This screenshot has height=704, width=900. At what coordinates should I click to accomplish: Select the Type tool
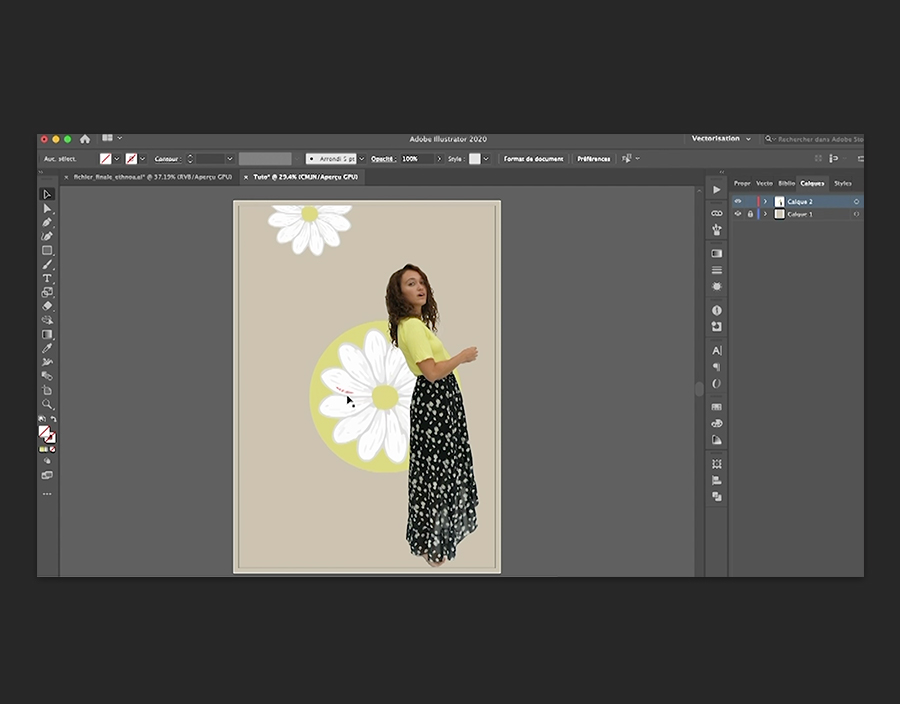pyautogui.click(x=47, y=278)
